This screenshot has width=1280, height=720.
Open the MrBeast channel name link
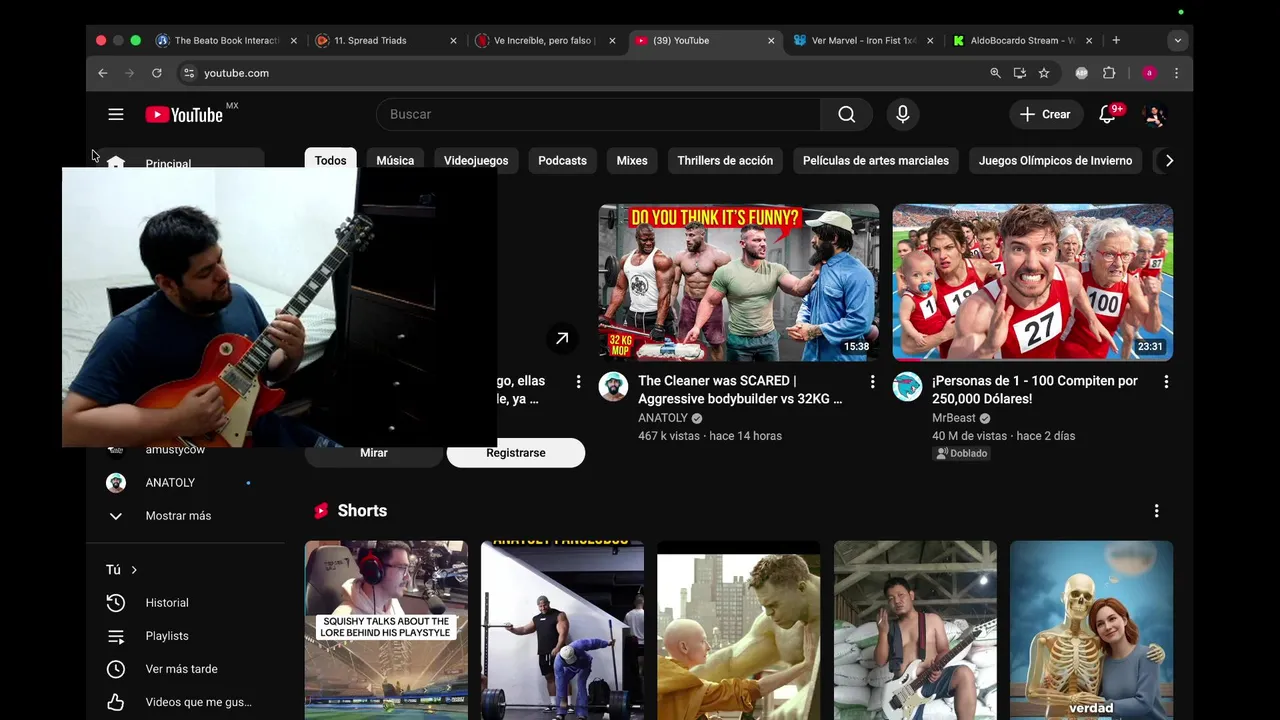click(954, 418)
